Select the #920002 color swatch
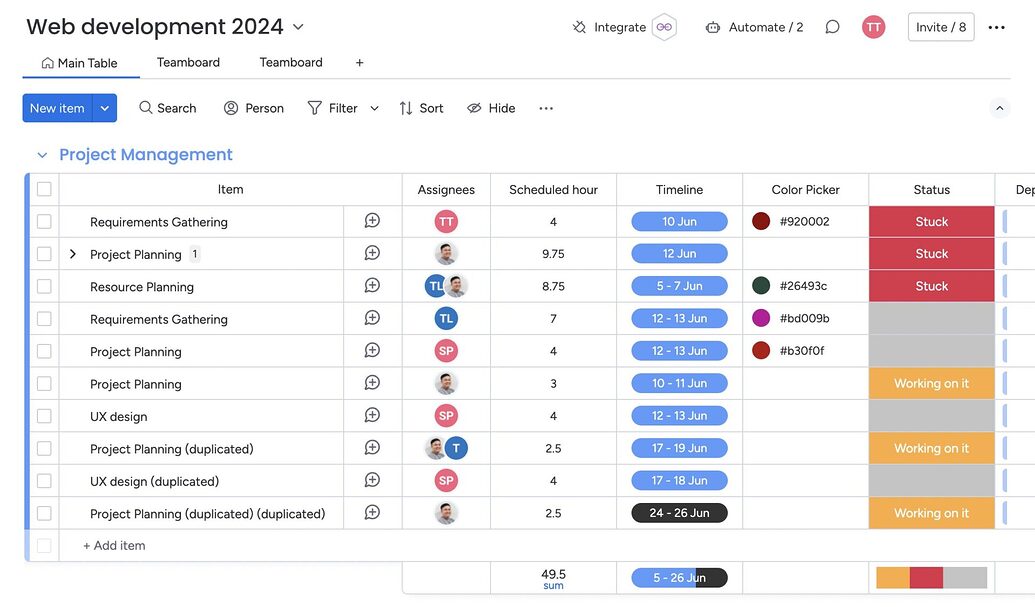This screenshot has width=1035, height=607. click(761, 220)
